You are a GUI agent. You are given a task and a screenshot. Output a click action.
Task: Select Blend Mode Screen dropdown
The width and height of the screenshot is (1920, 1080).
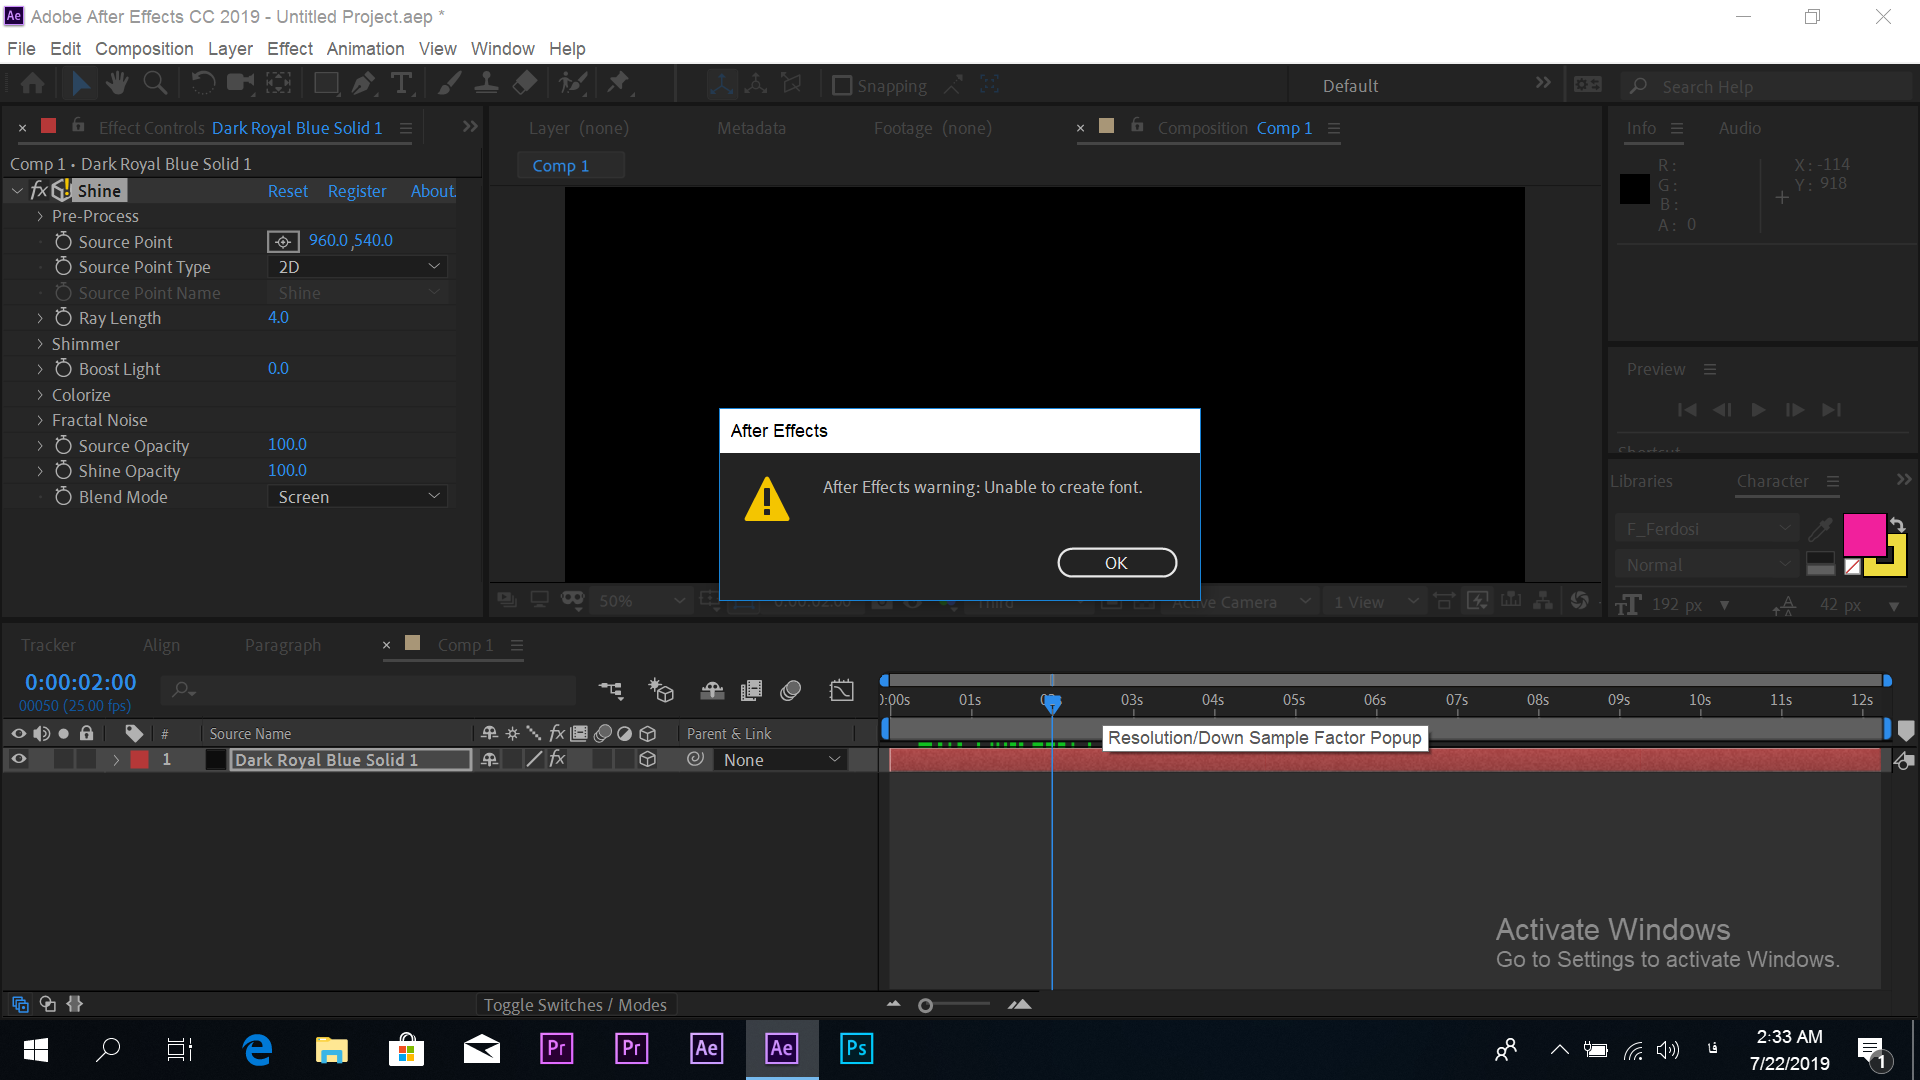(356, 496)
